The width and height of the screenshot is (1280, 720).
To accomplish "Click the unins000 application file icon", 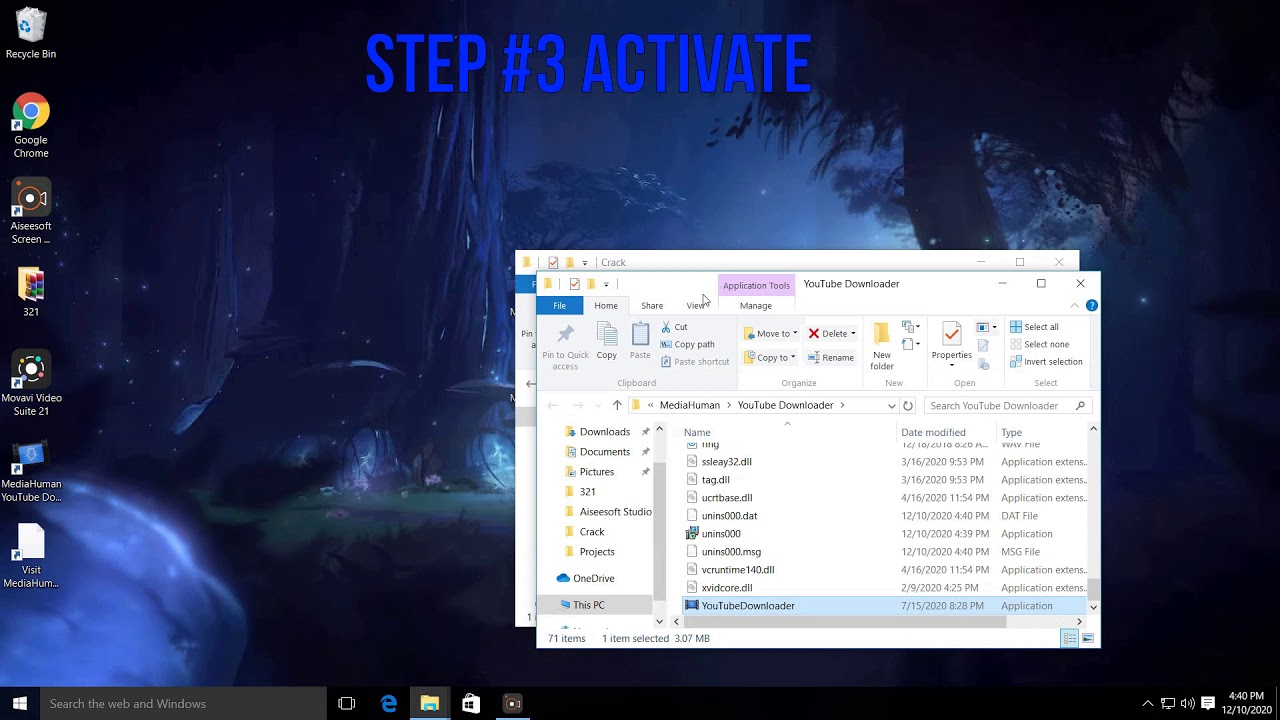I will 692,534.
